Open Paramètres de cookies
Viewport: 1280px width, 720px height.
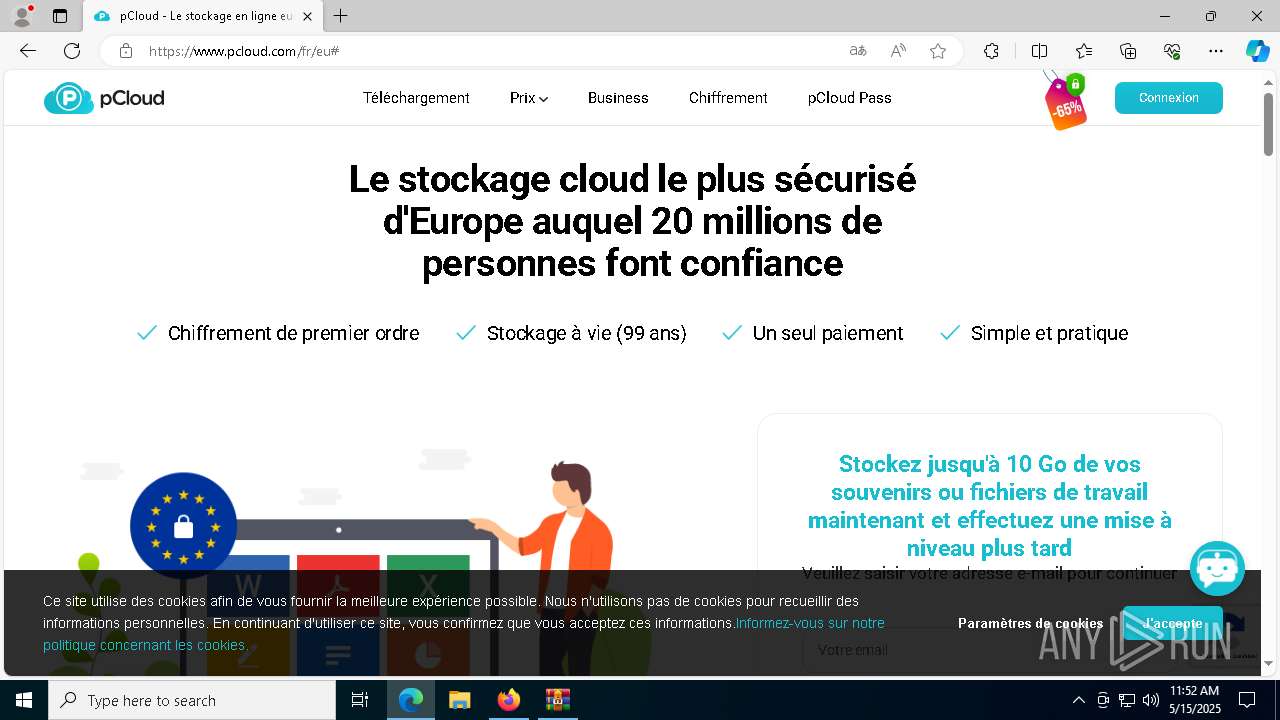1031,623
